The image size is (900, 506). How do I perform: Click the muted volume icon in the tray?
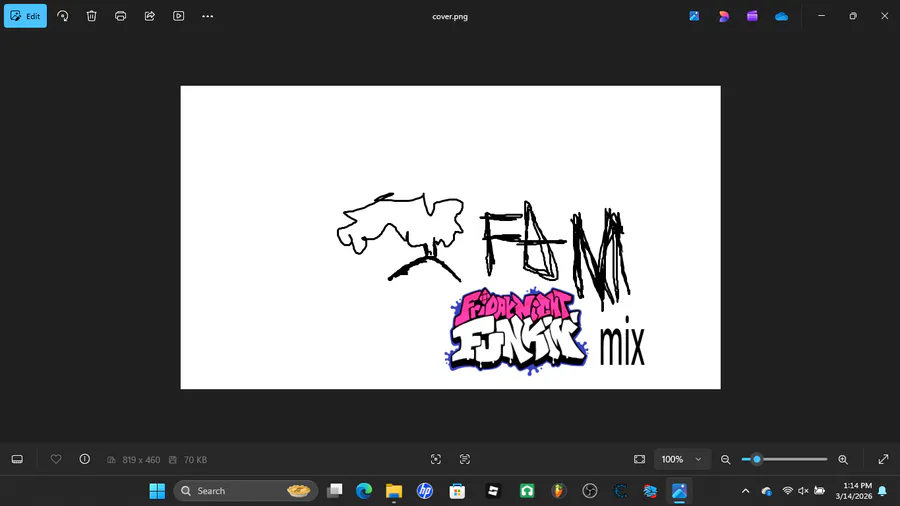coord(803,491)
